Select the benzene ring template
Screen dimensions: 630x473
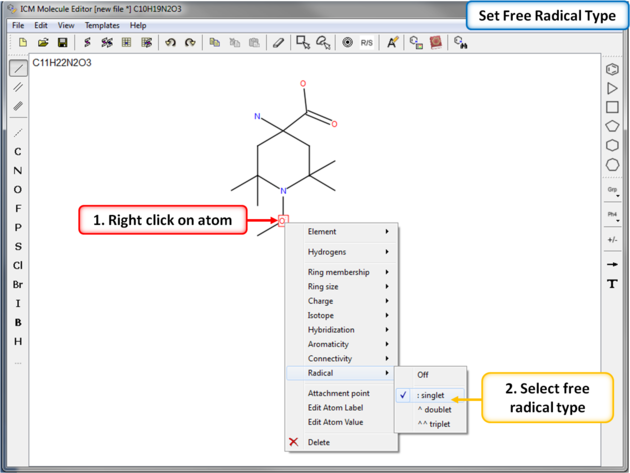[612, 70]
